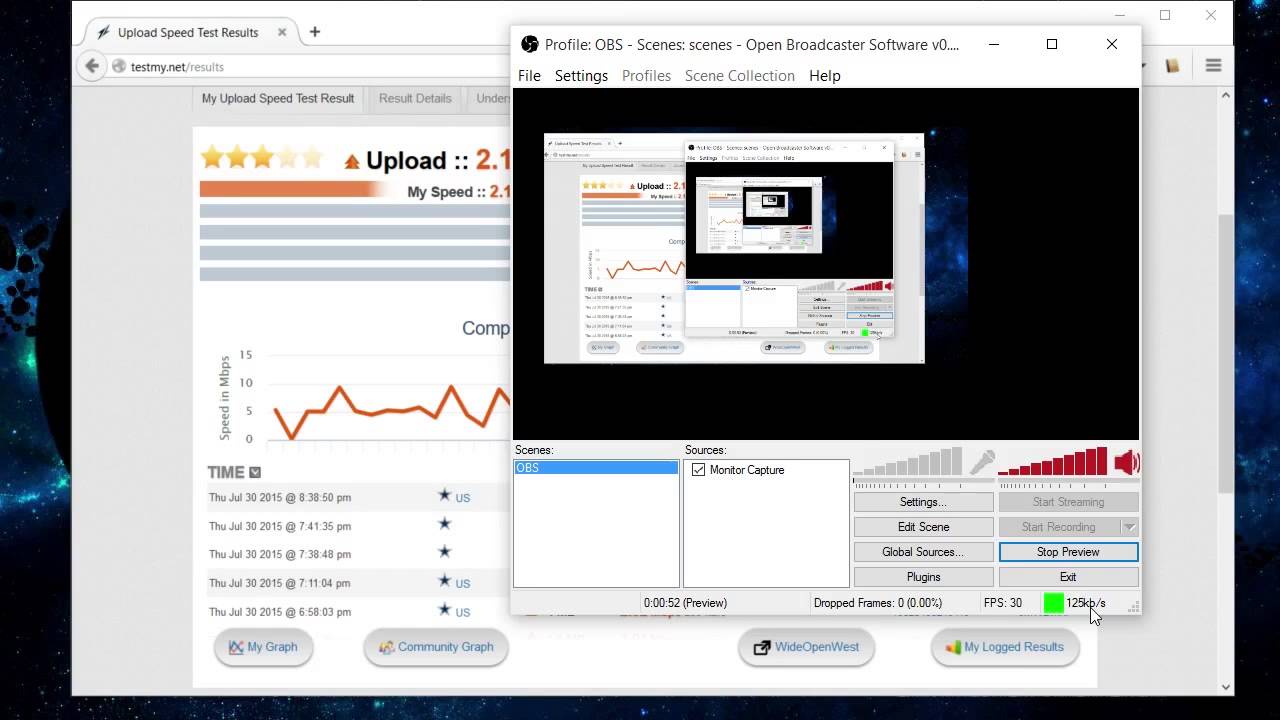
Task: Click the Edit Scene button
Action: [x=923, y=527]
